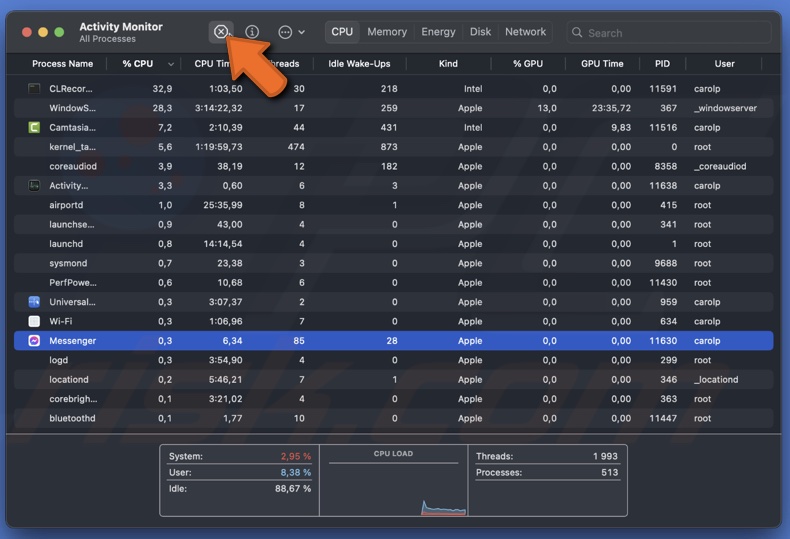Sort by Idle Wake-Ups column header
This screenshot has width=790, height=539.
tap(359, 64)
